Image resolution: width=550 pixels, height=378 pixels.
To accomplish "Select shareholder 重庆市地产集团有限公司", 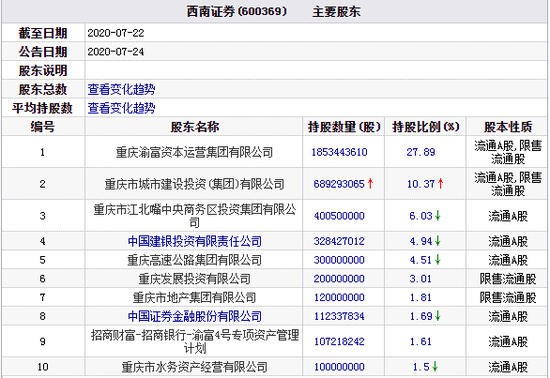I will pos(194,298).
